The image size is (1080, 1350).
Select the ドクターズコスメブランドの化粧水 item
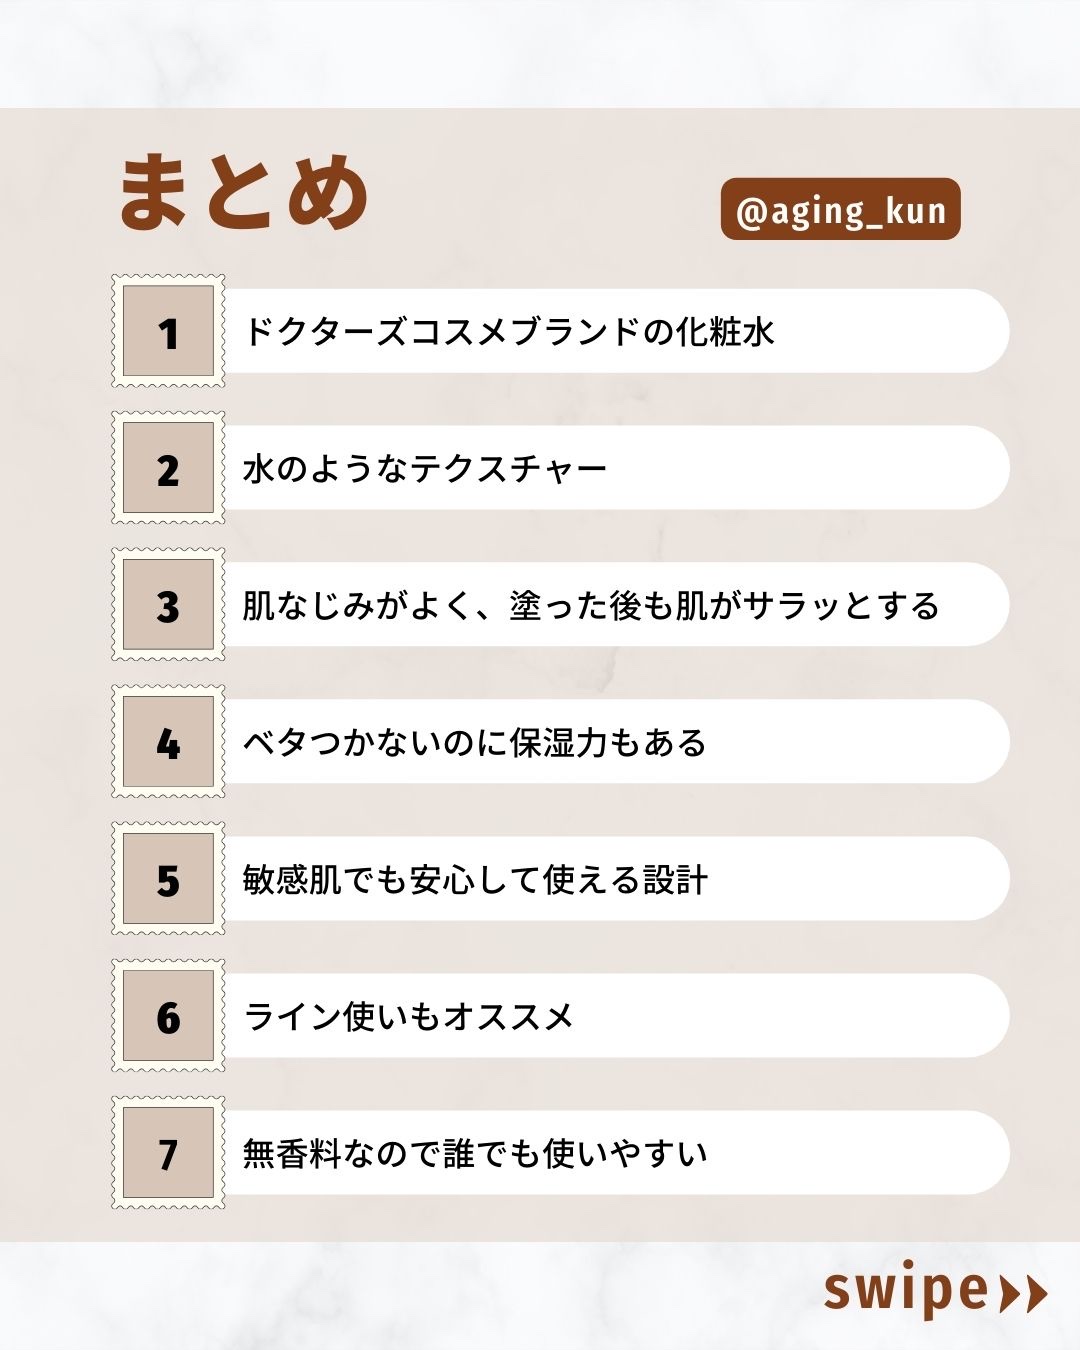coord(508,332)
